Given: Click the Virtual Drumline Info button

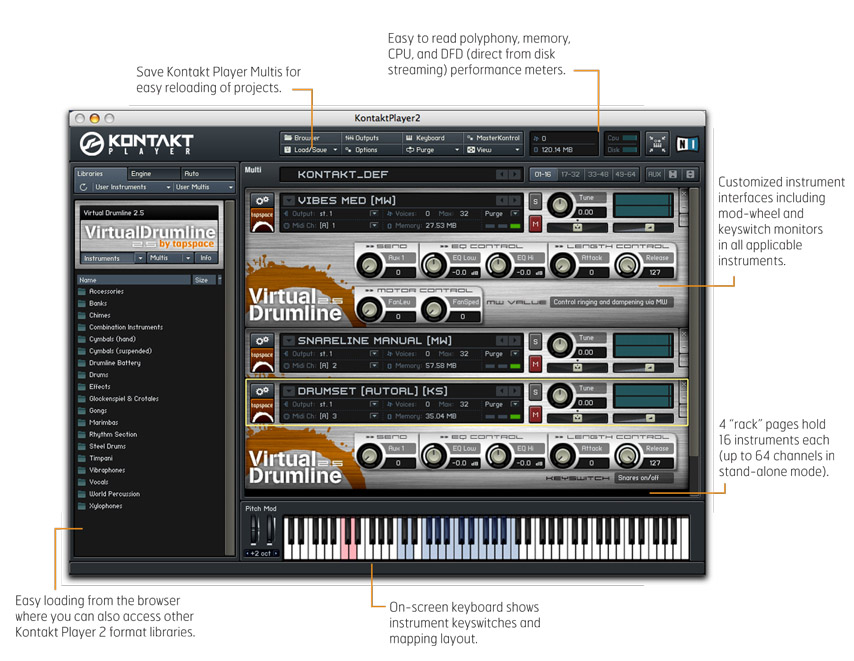Looking at the screenshot, I should coord(206,258).
